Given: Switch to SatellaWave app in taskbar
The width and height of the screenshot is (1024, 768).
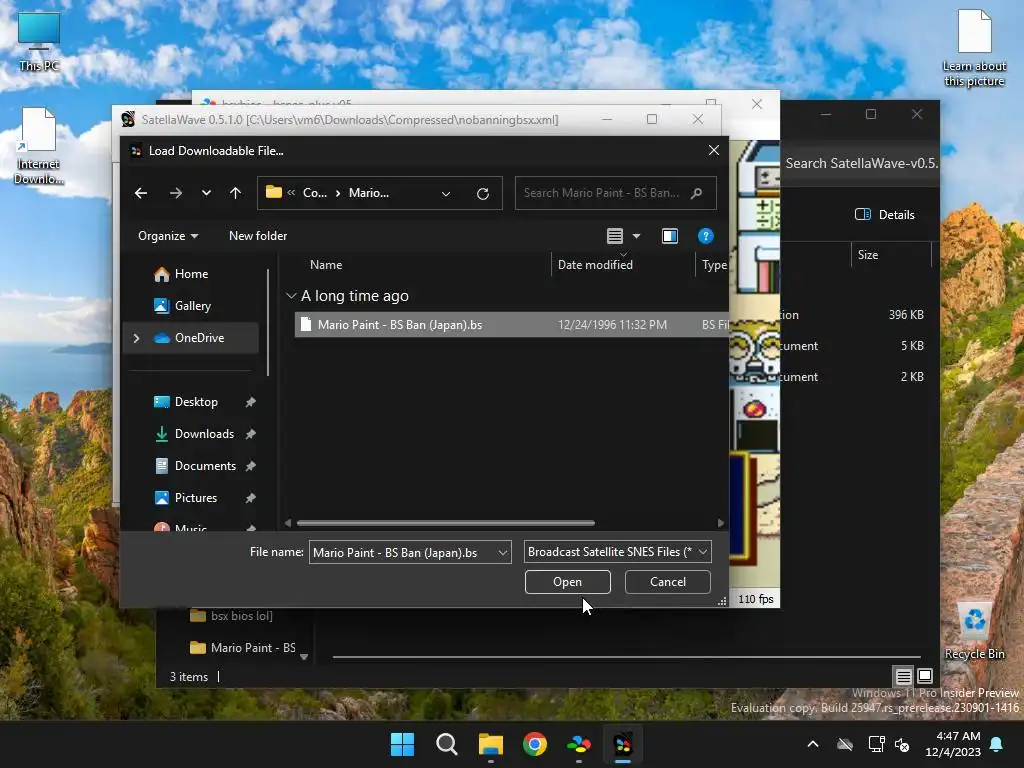Looking at the screenshot, I should [622, 744].
